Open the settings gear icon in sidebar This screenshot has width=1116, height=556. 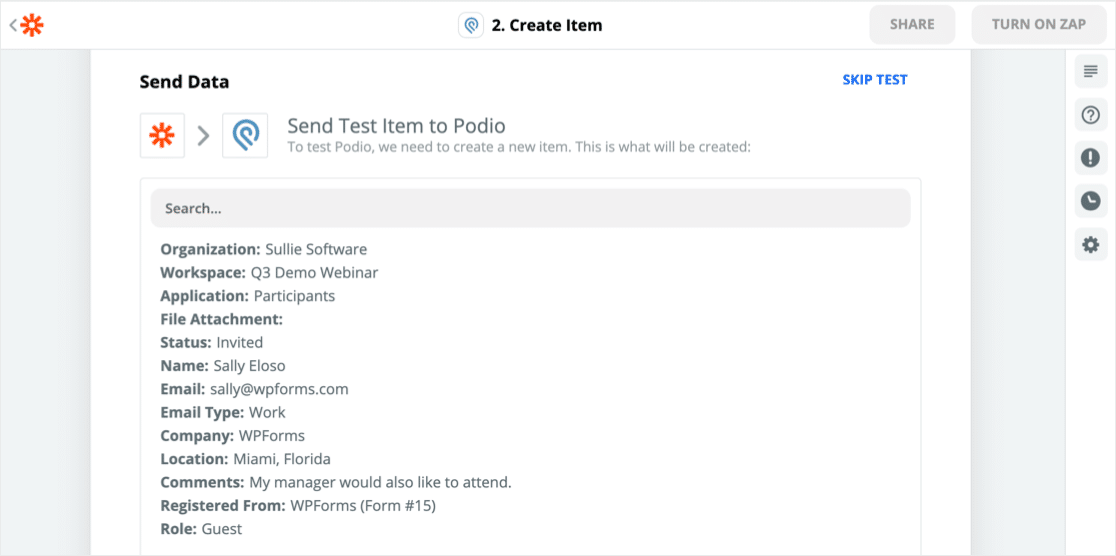[x=1090, y=244]
